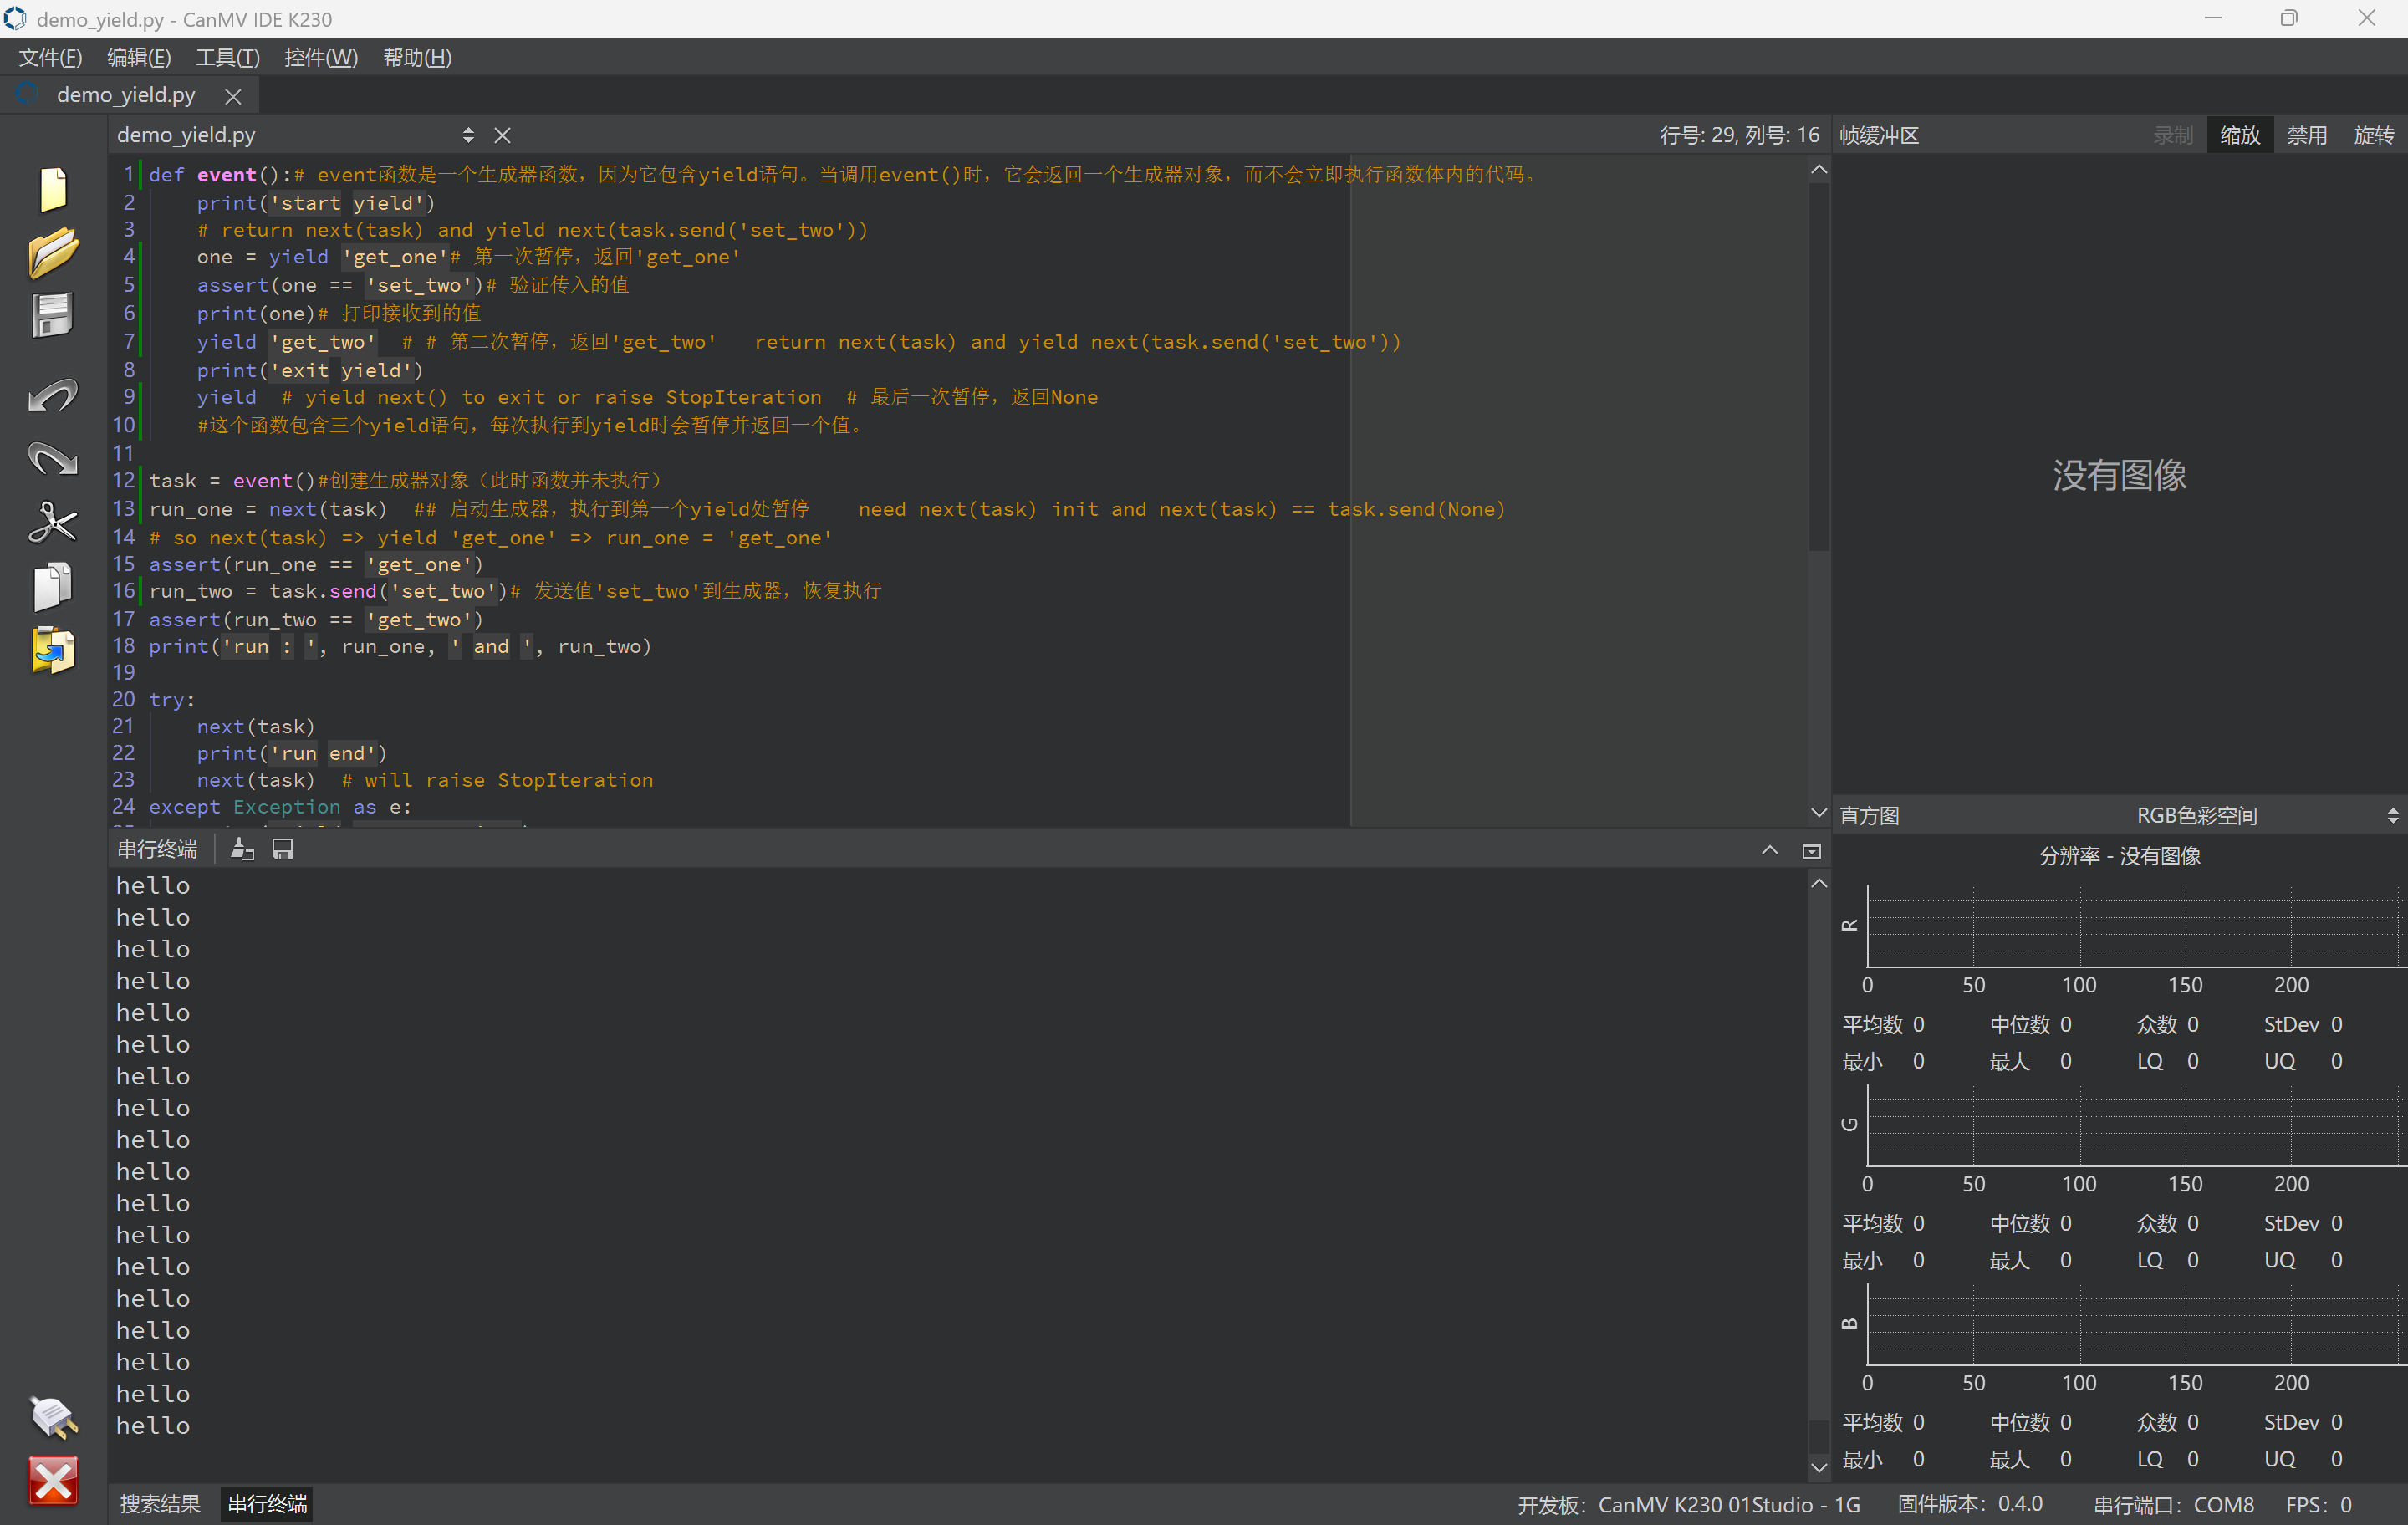Click the code editor scroll-up arrow
The width and height of the screenshot is (2408, 1525).
(1819, 170)
